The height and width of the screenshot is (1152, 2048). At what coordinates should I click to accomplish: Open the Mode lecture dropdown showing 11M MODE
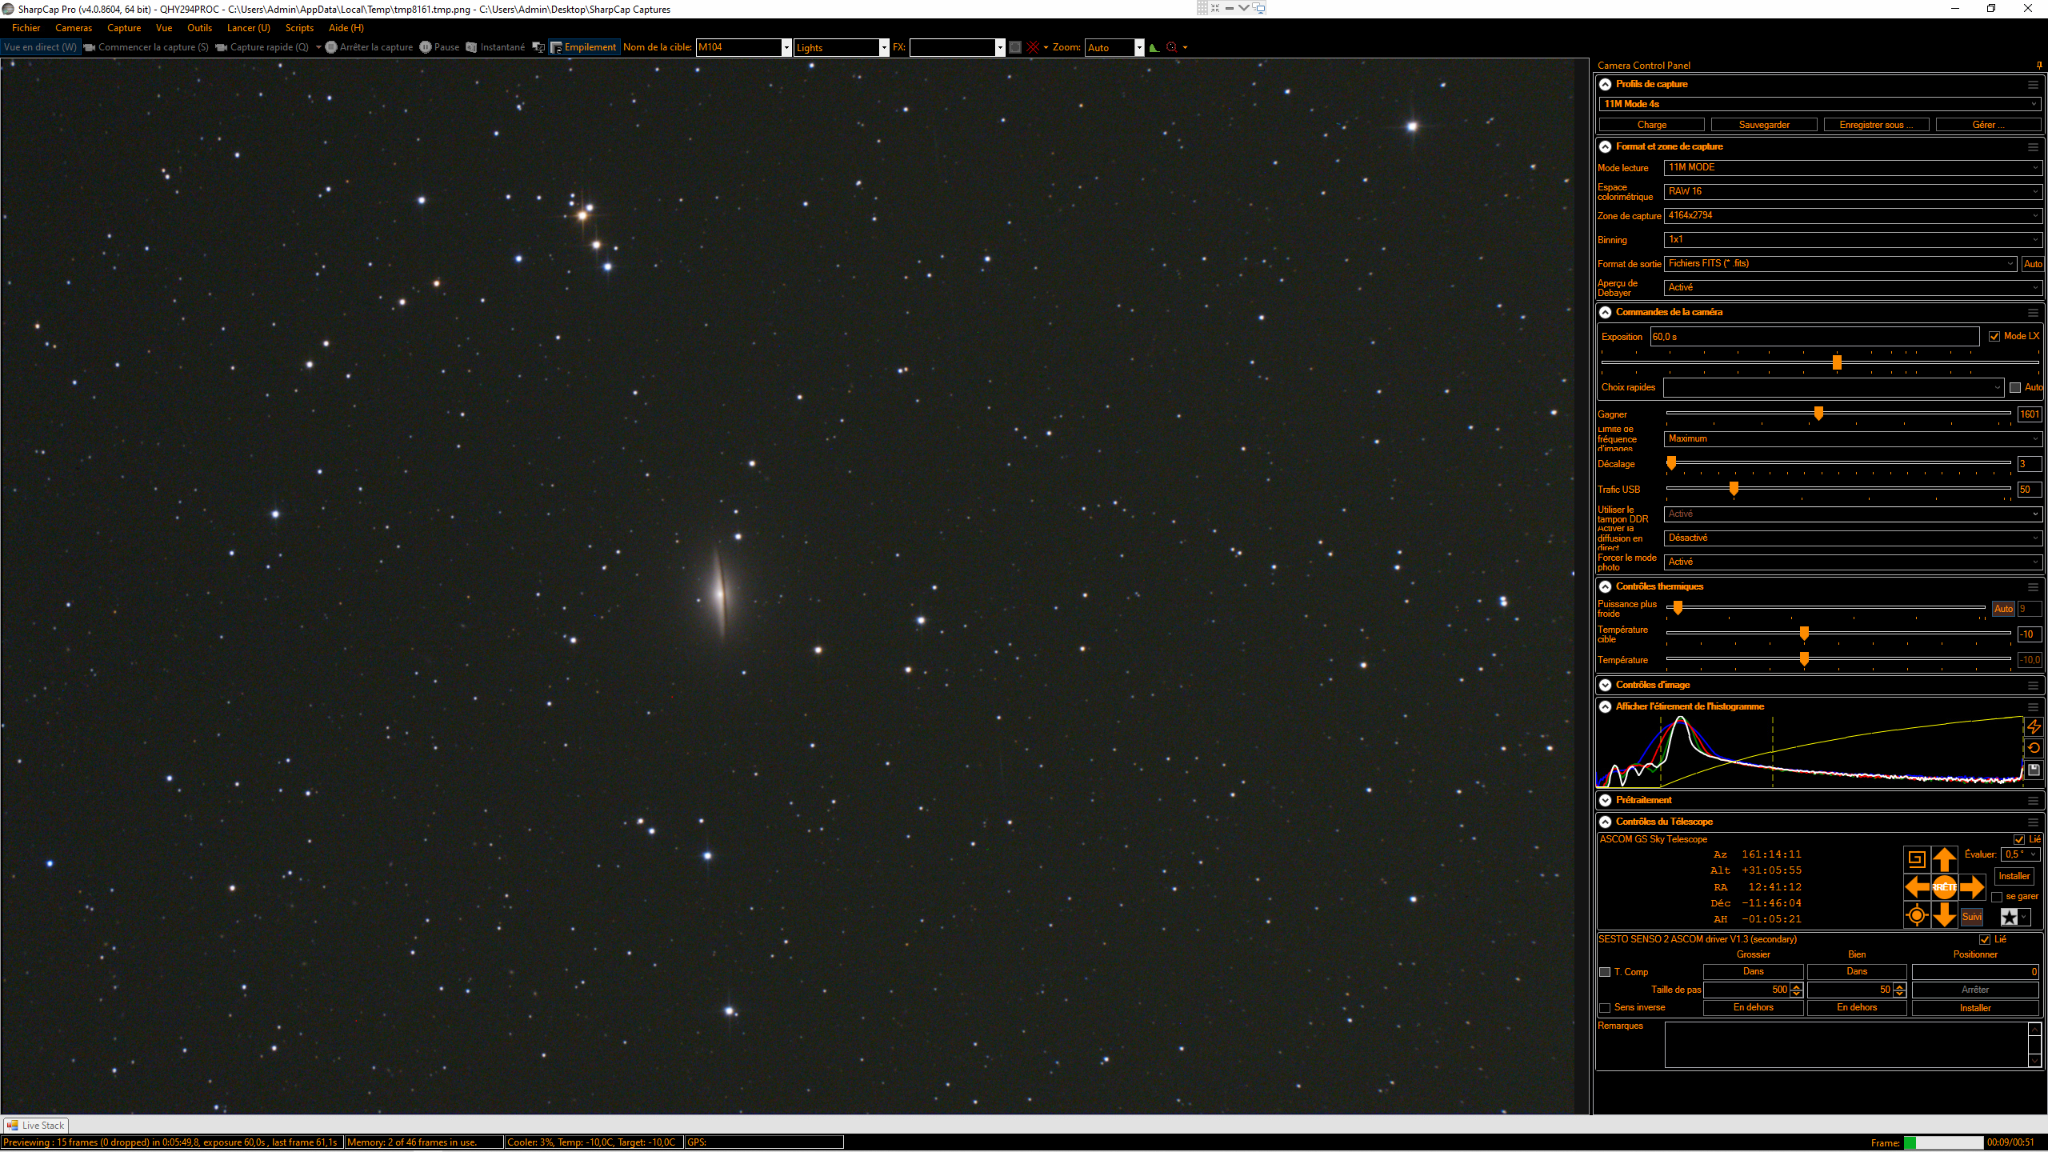coord(1852,168)
